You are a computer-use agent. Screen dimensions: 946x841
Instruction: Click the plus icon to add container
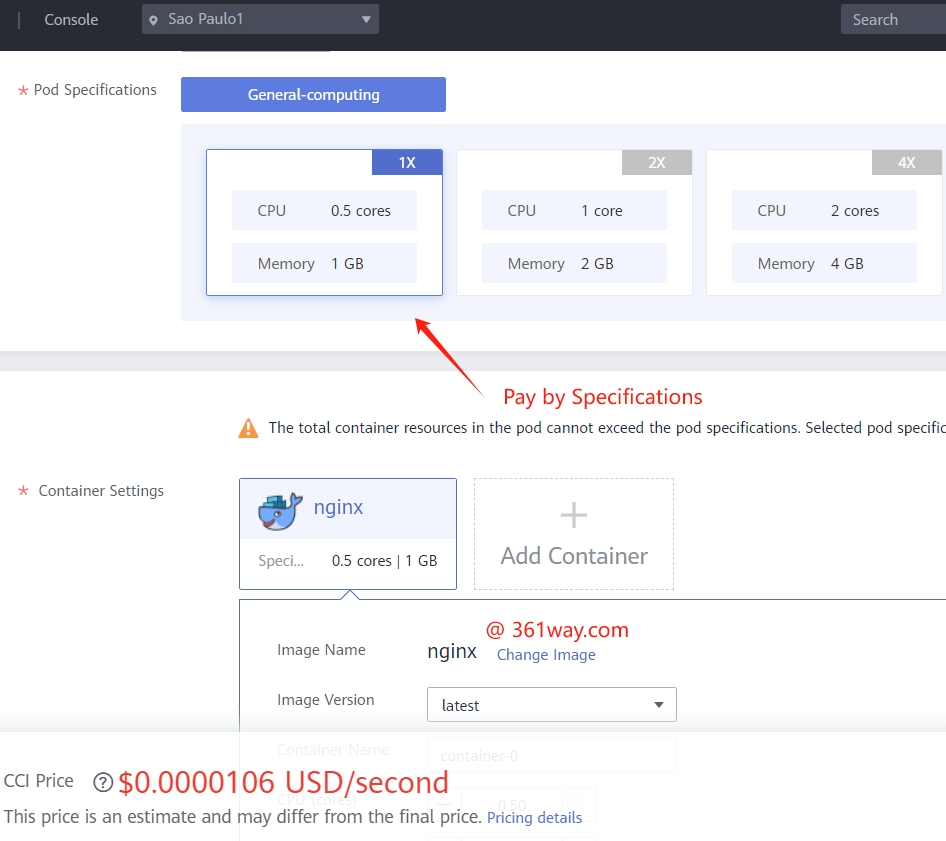[574, 516]
